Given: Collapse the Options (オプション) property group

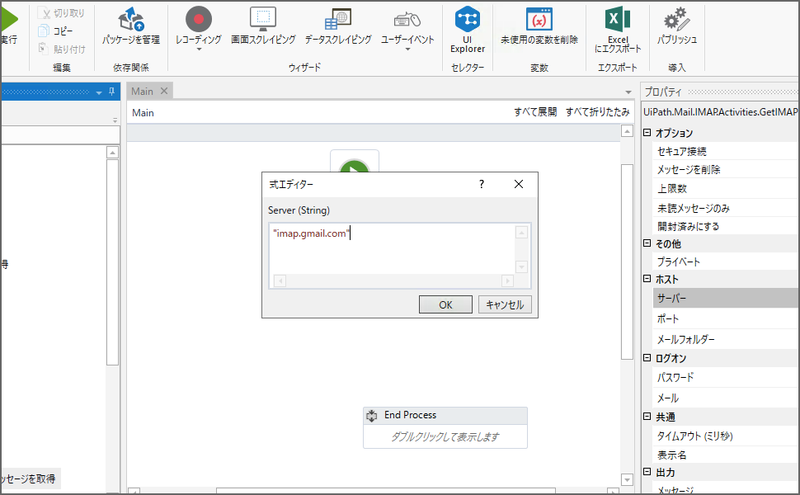Looking at the screenshot, I should pos(647,133).
